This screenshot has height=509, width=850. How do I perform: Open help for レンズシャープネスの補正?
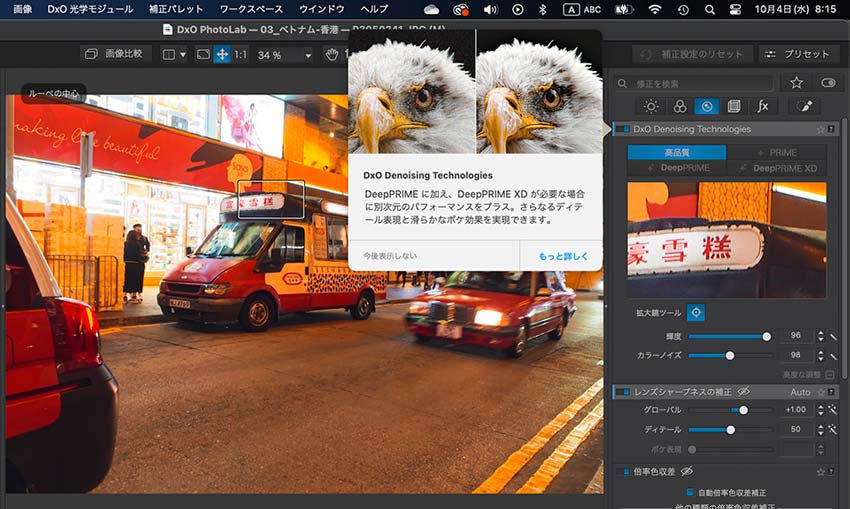click(x=831, y=391)
